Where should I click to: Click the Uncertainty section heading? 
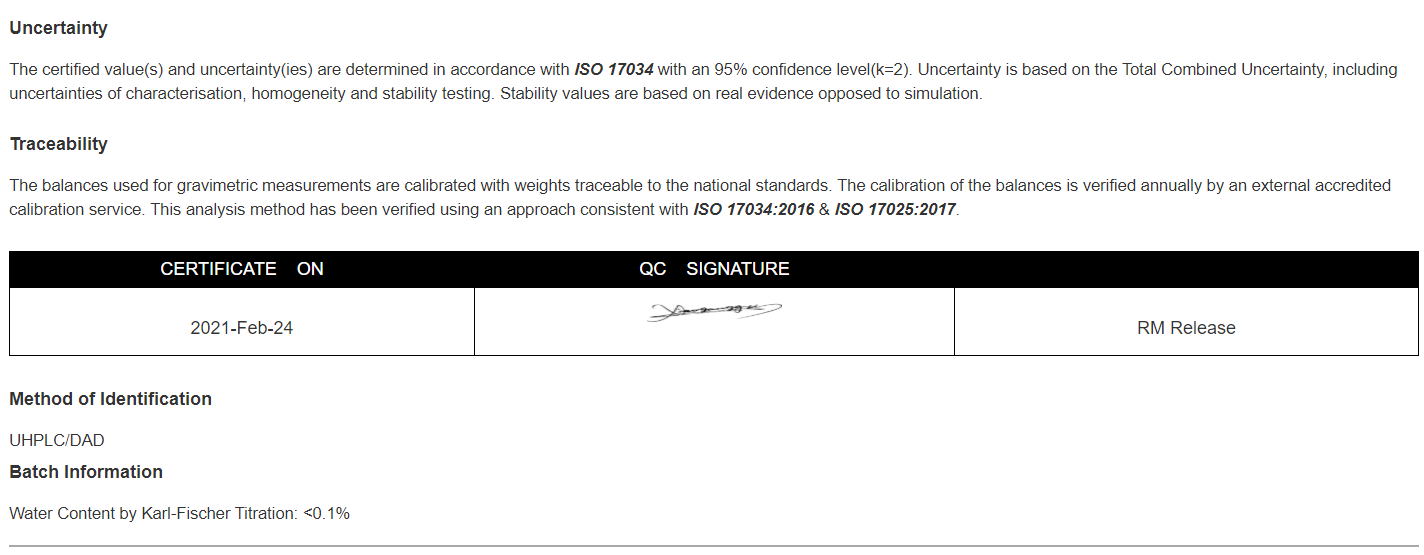[58, 28]
